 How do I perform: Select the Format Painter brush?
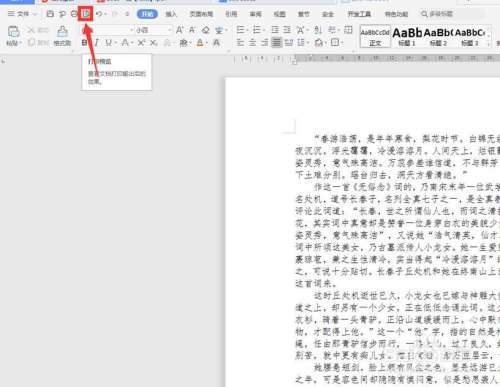(x=62, y=32)
